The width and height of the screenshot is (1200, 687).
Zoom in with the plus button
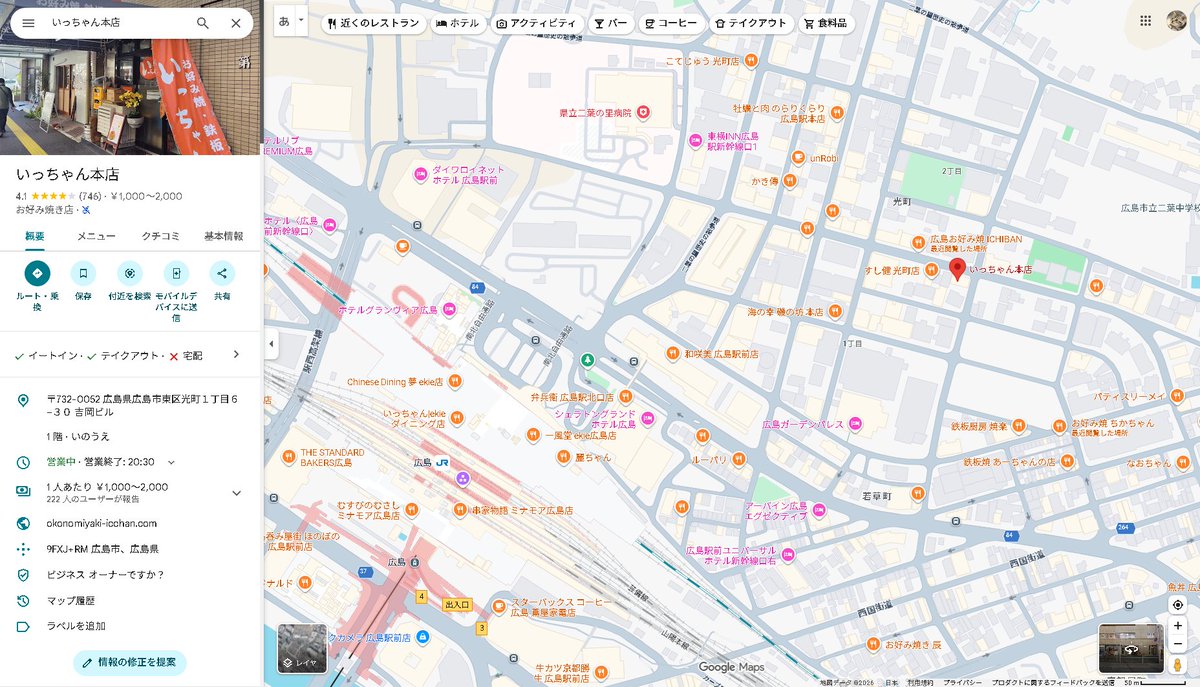(1178, 627)
